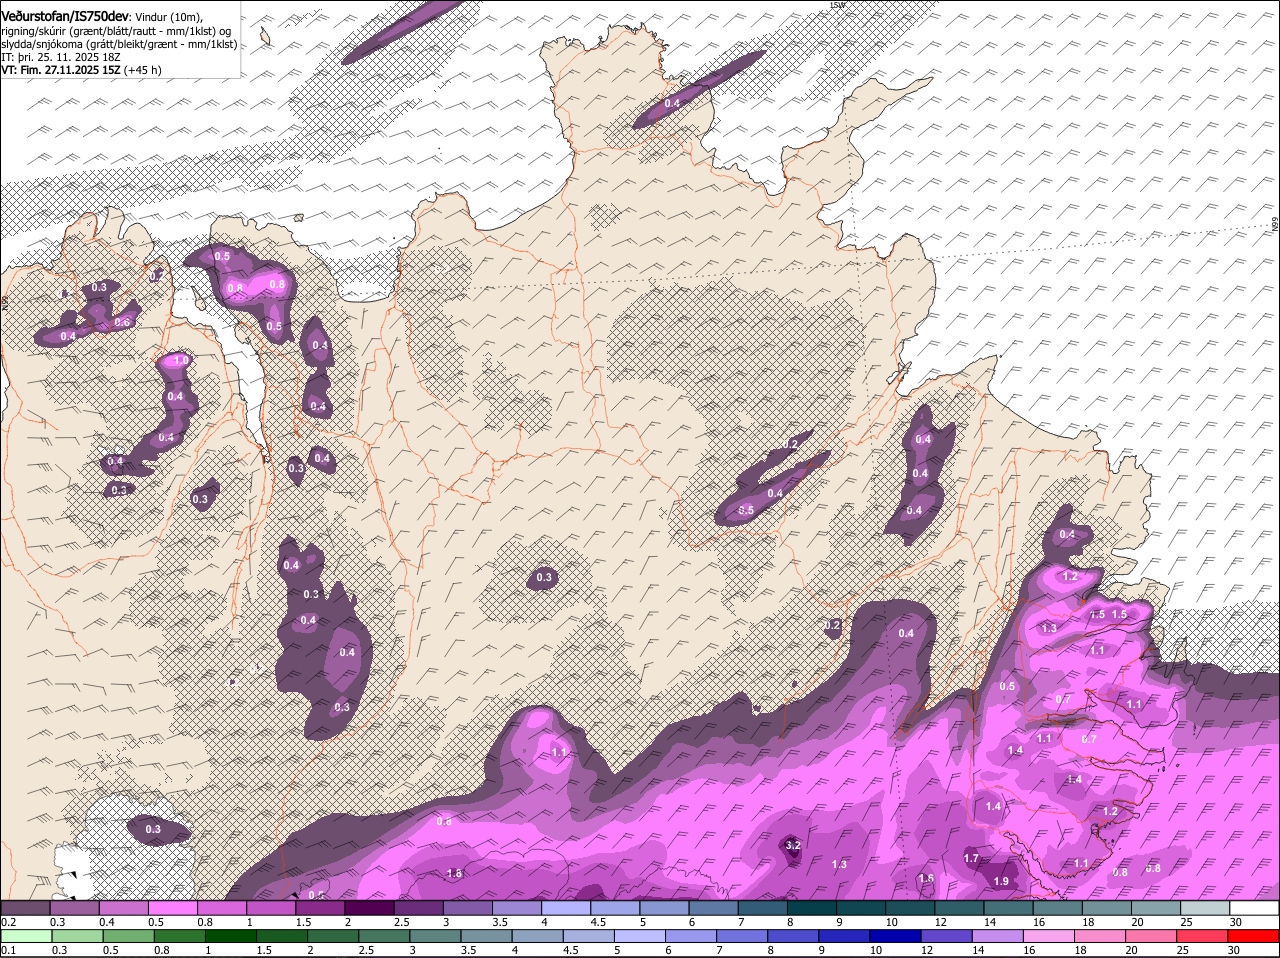Click the 0.2 label on the grey-pink snow scale
This screenshot has height=958, width=1280.
click(x=8, y=922)
